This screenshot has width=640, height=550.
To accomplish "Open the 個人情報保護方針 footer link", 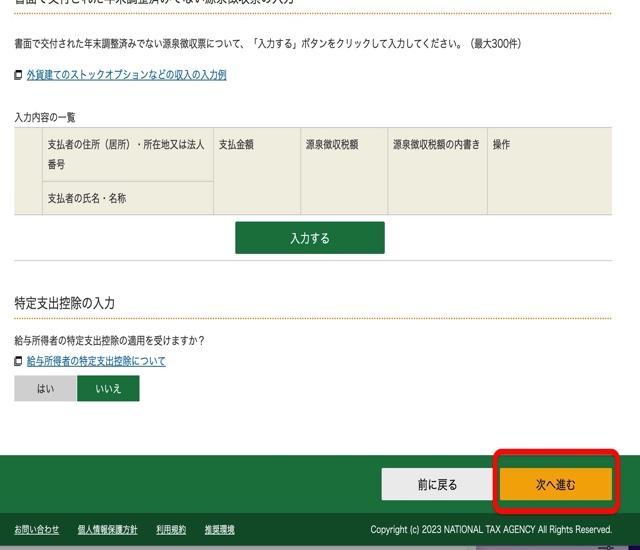I will (x=107, y=529).
